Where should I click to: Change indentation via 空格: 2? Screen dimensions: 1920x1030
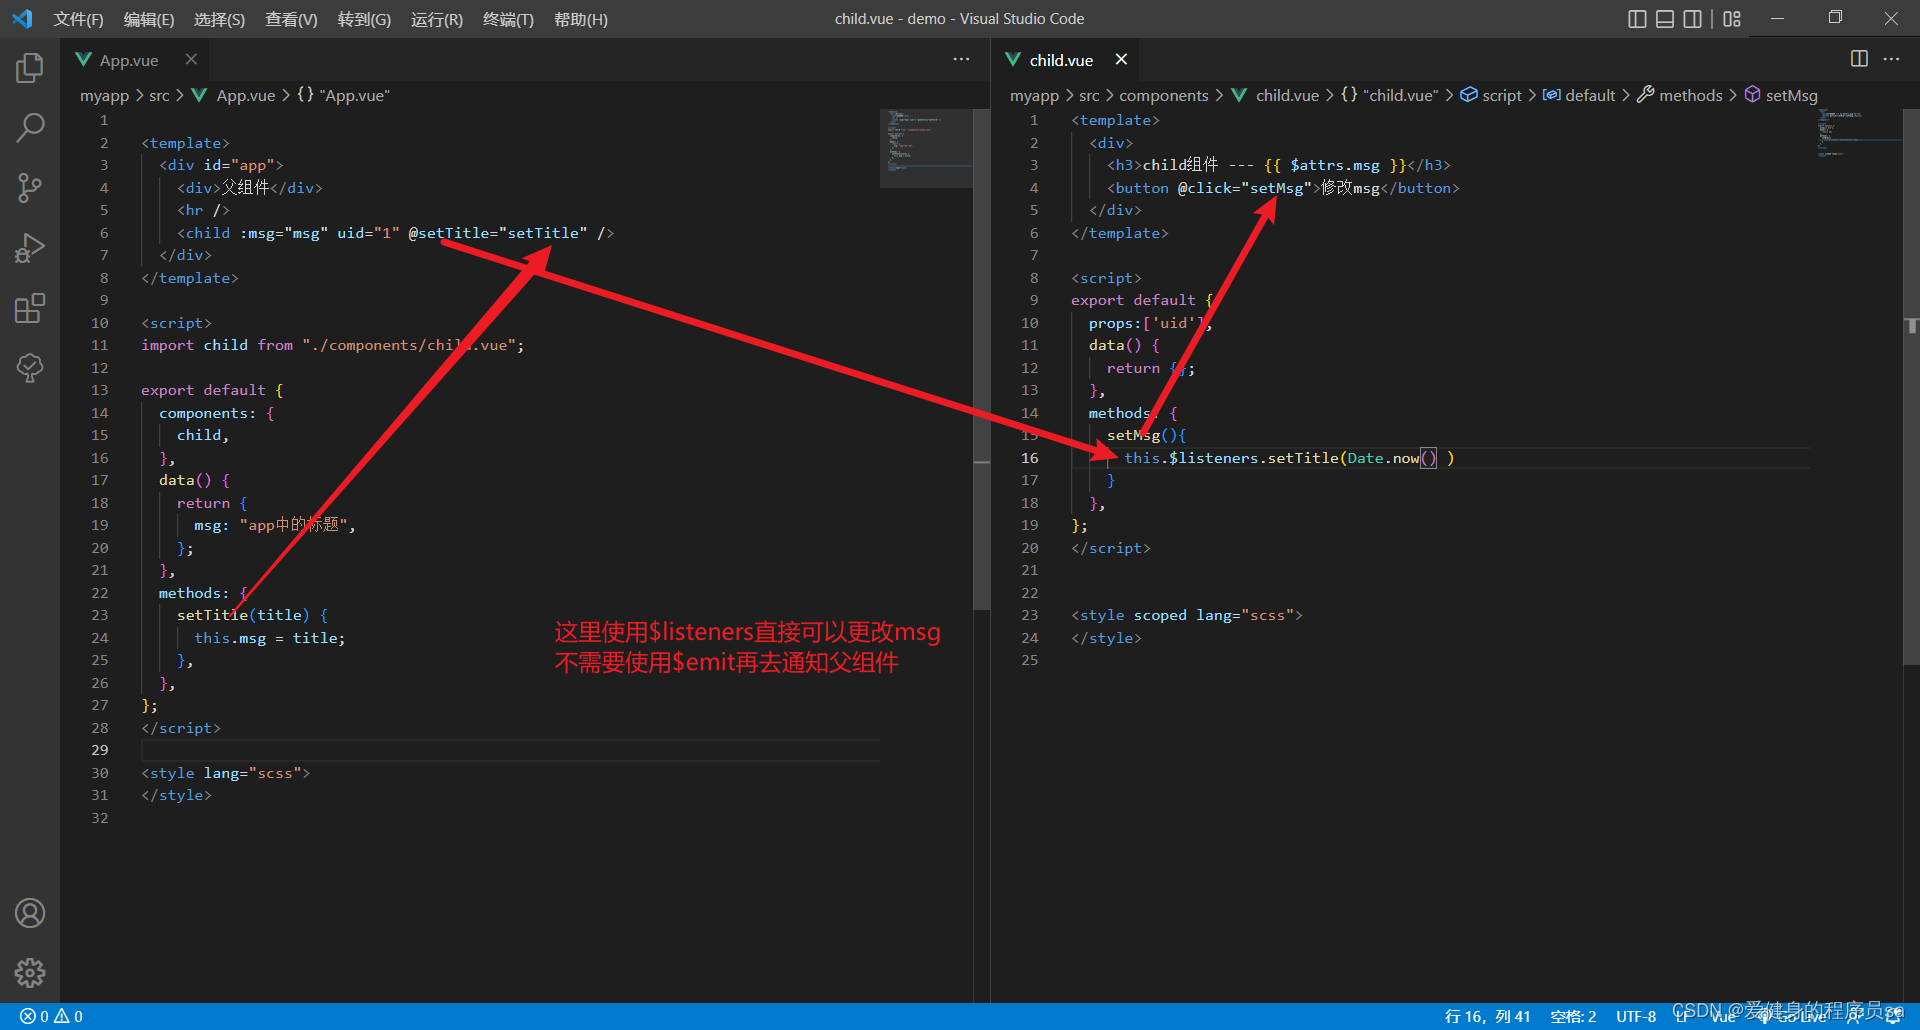(1573, 1016)
